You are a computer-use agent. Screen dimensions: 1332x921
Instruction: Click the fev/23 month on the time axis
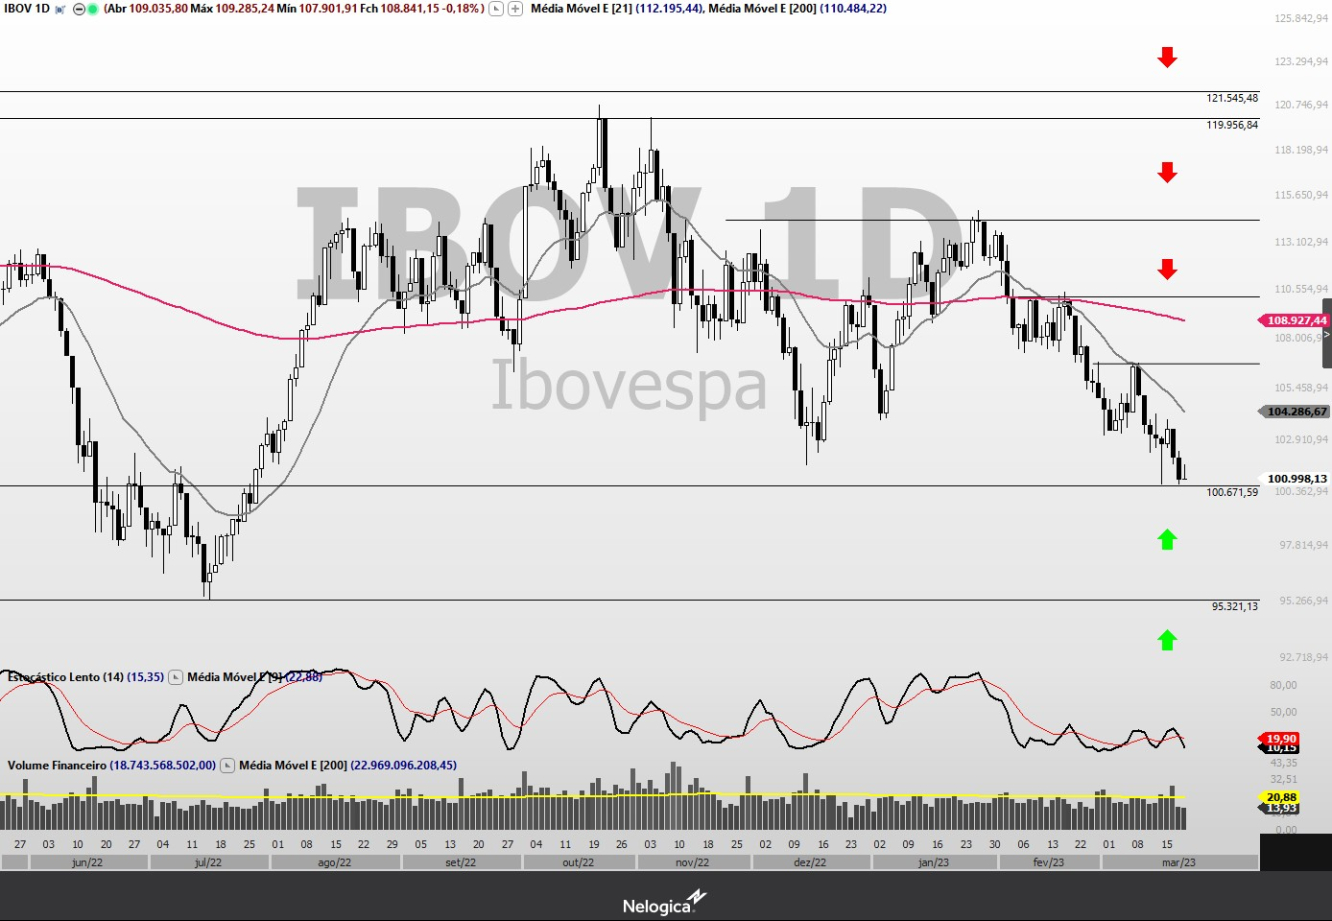point(1049,862)
